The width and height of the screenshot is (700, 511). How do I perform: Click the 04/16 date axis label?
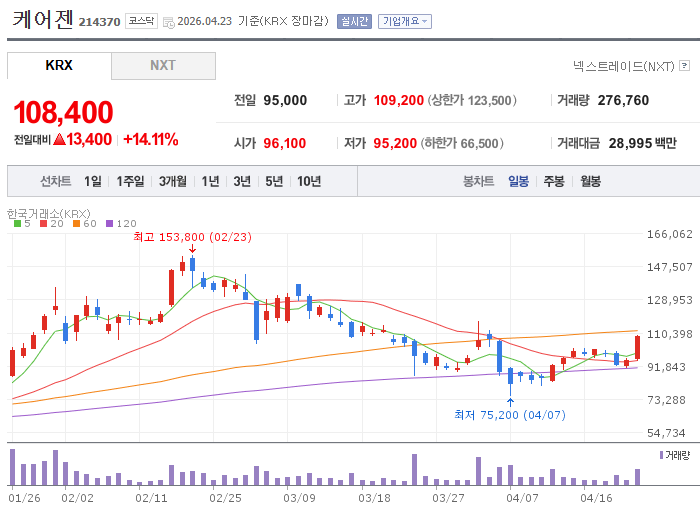coord(596,498)
